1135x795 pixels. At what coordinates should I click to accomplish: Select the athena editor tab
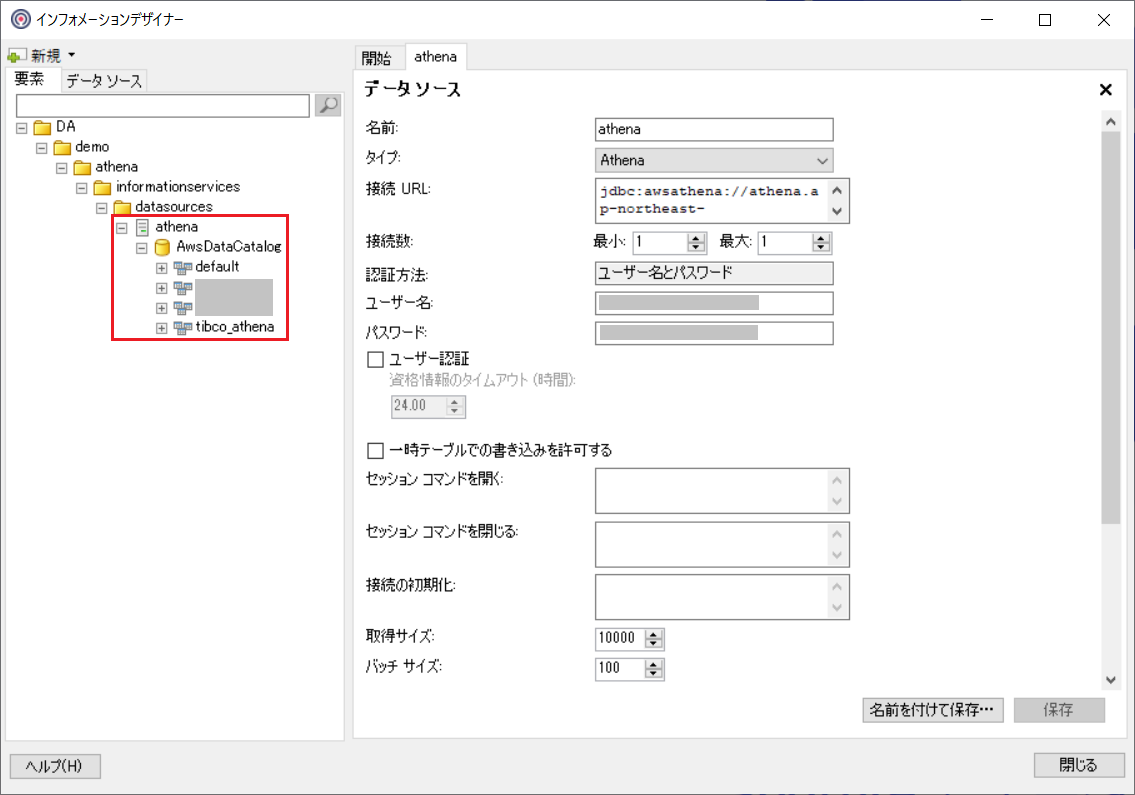click(435, 56)
